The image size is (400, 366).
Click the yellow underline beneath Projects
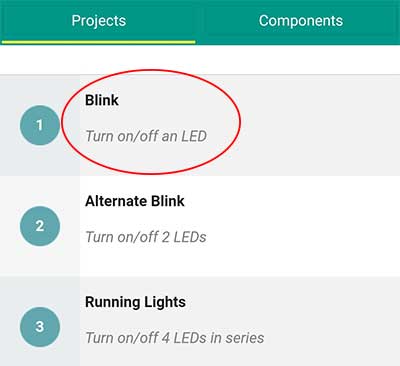click(x=99, y=42)
